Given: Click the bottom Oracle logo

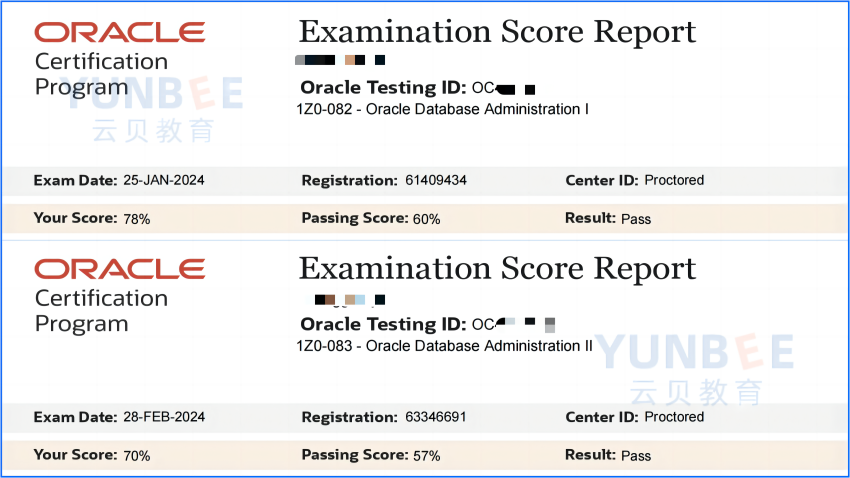Looking at the screenshot, I should (x=120, y=269).
